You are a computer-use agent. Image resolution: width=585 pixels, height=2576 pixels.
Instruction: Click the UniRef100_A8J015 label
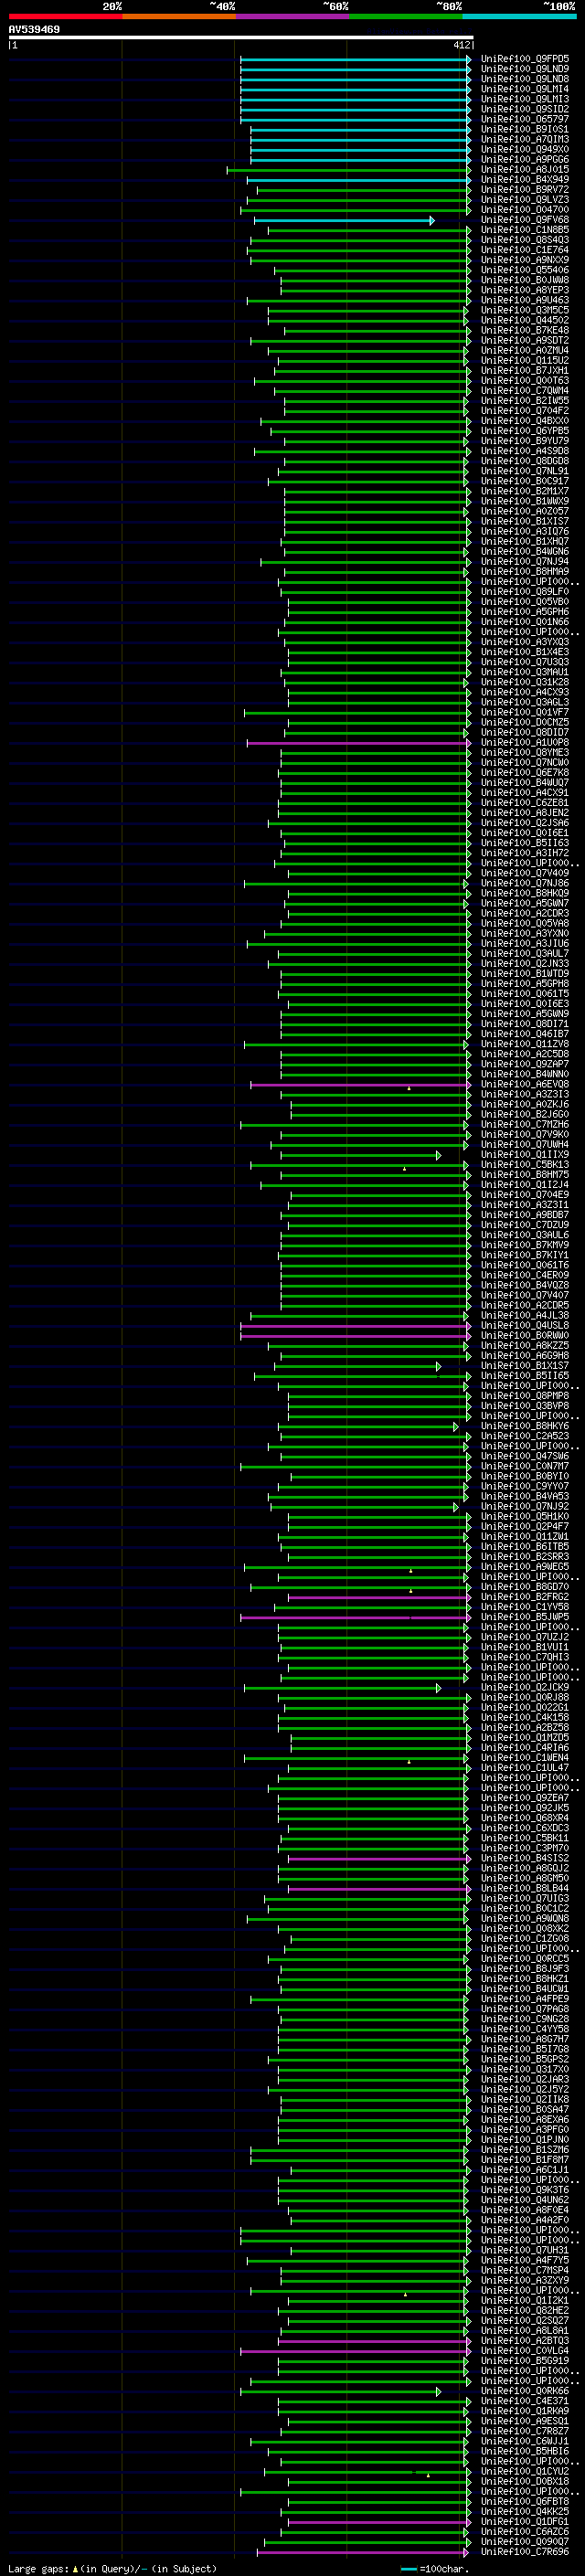click(x=525, y=169)
